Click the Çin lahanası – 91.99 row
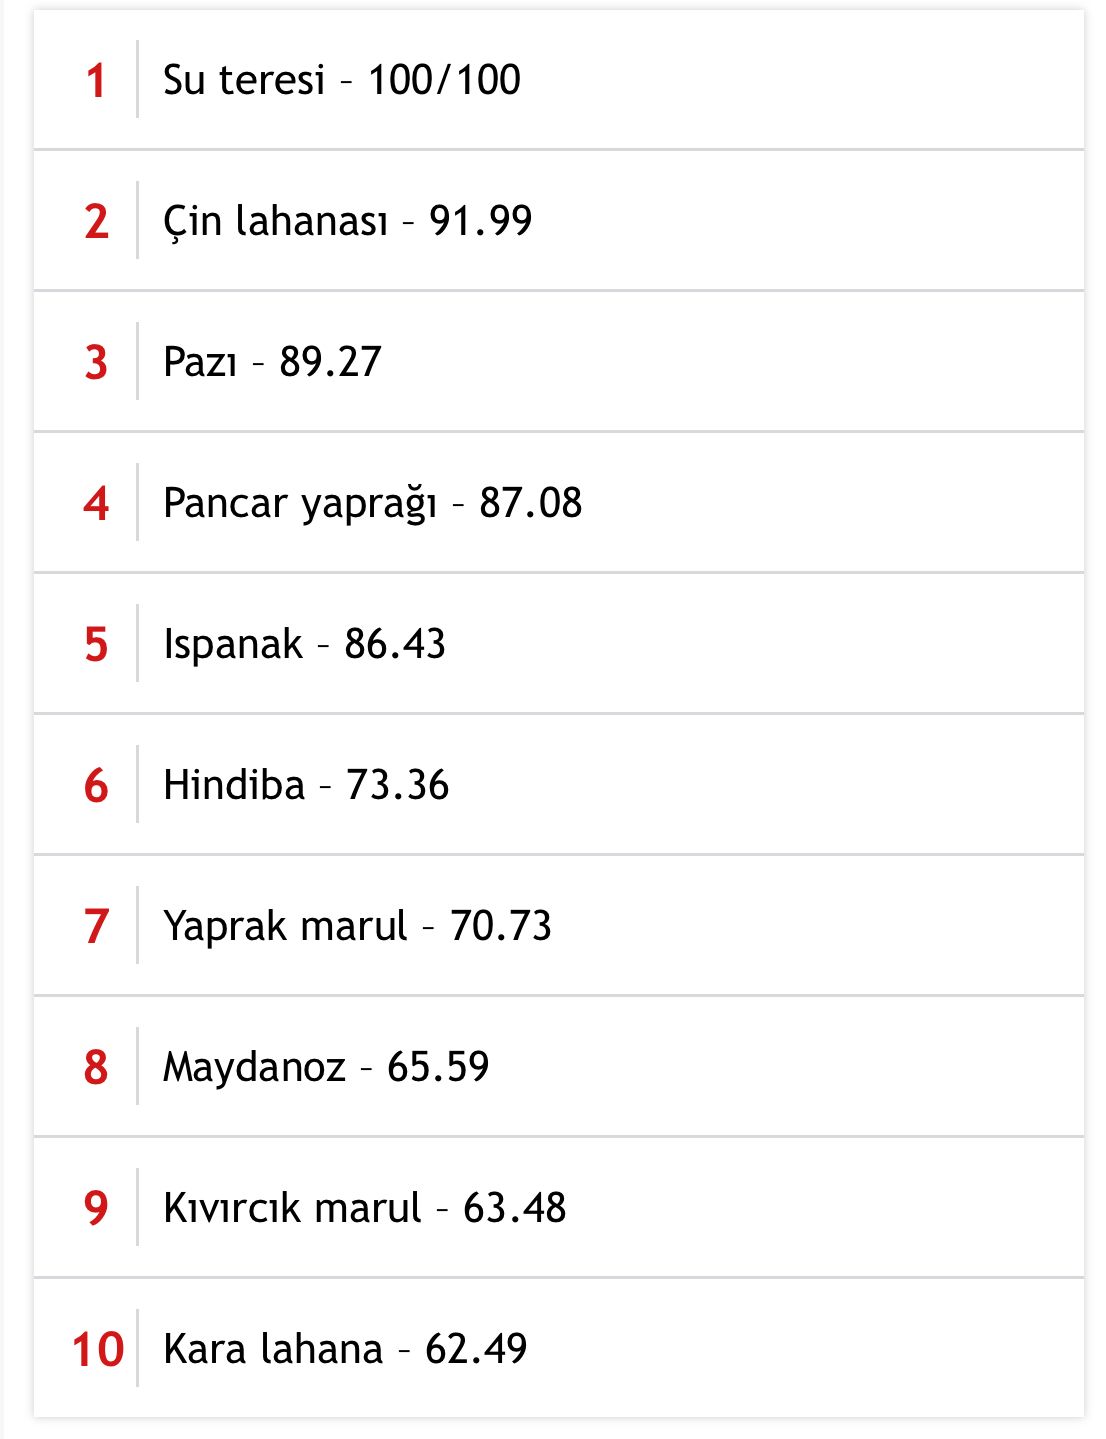The image size is (1106, 1439). click(x=559, y=221)
